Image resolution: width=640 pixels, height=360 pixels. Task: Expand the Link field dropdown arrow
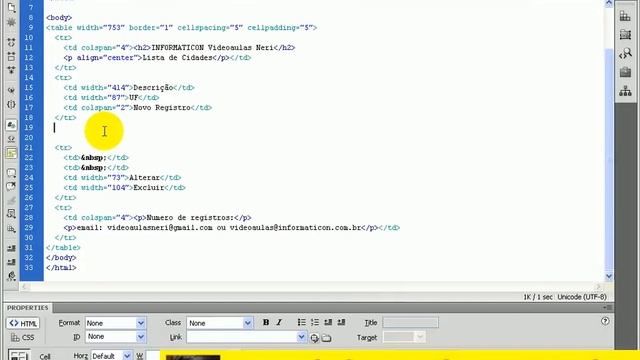[x=301, y=337]
